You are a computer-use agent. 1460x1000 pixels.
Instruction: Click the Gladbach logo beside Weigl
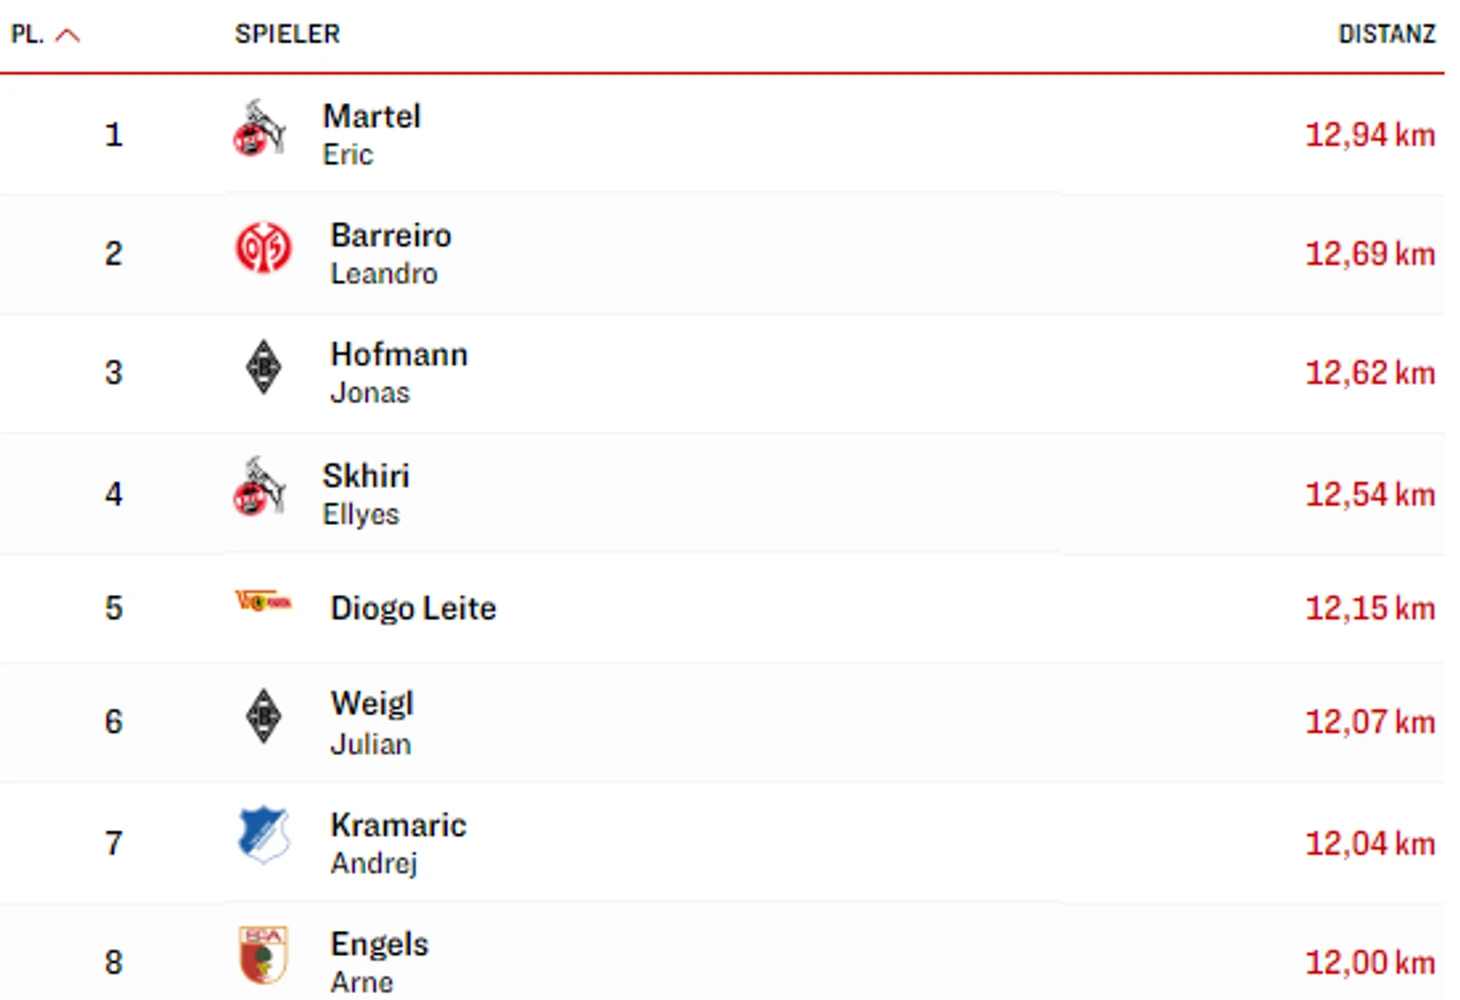click(x=263, y=716)
